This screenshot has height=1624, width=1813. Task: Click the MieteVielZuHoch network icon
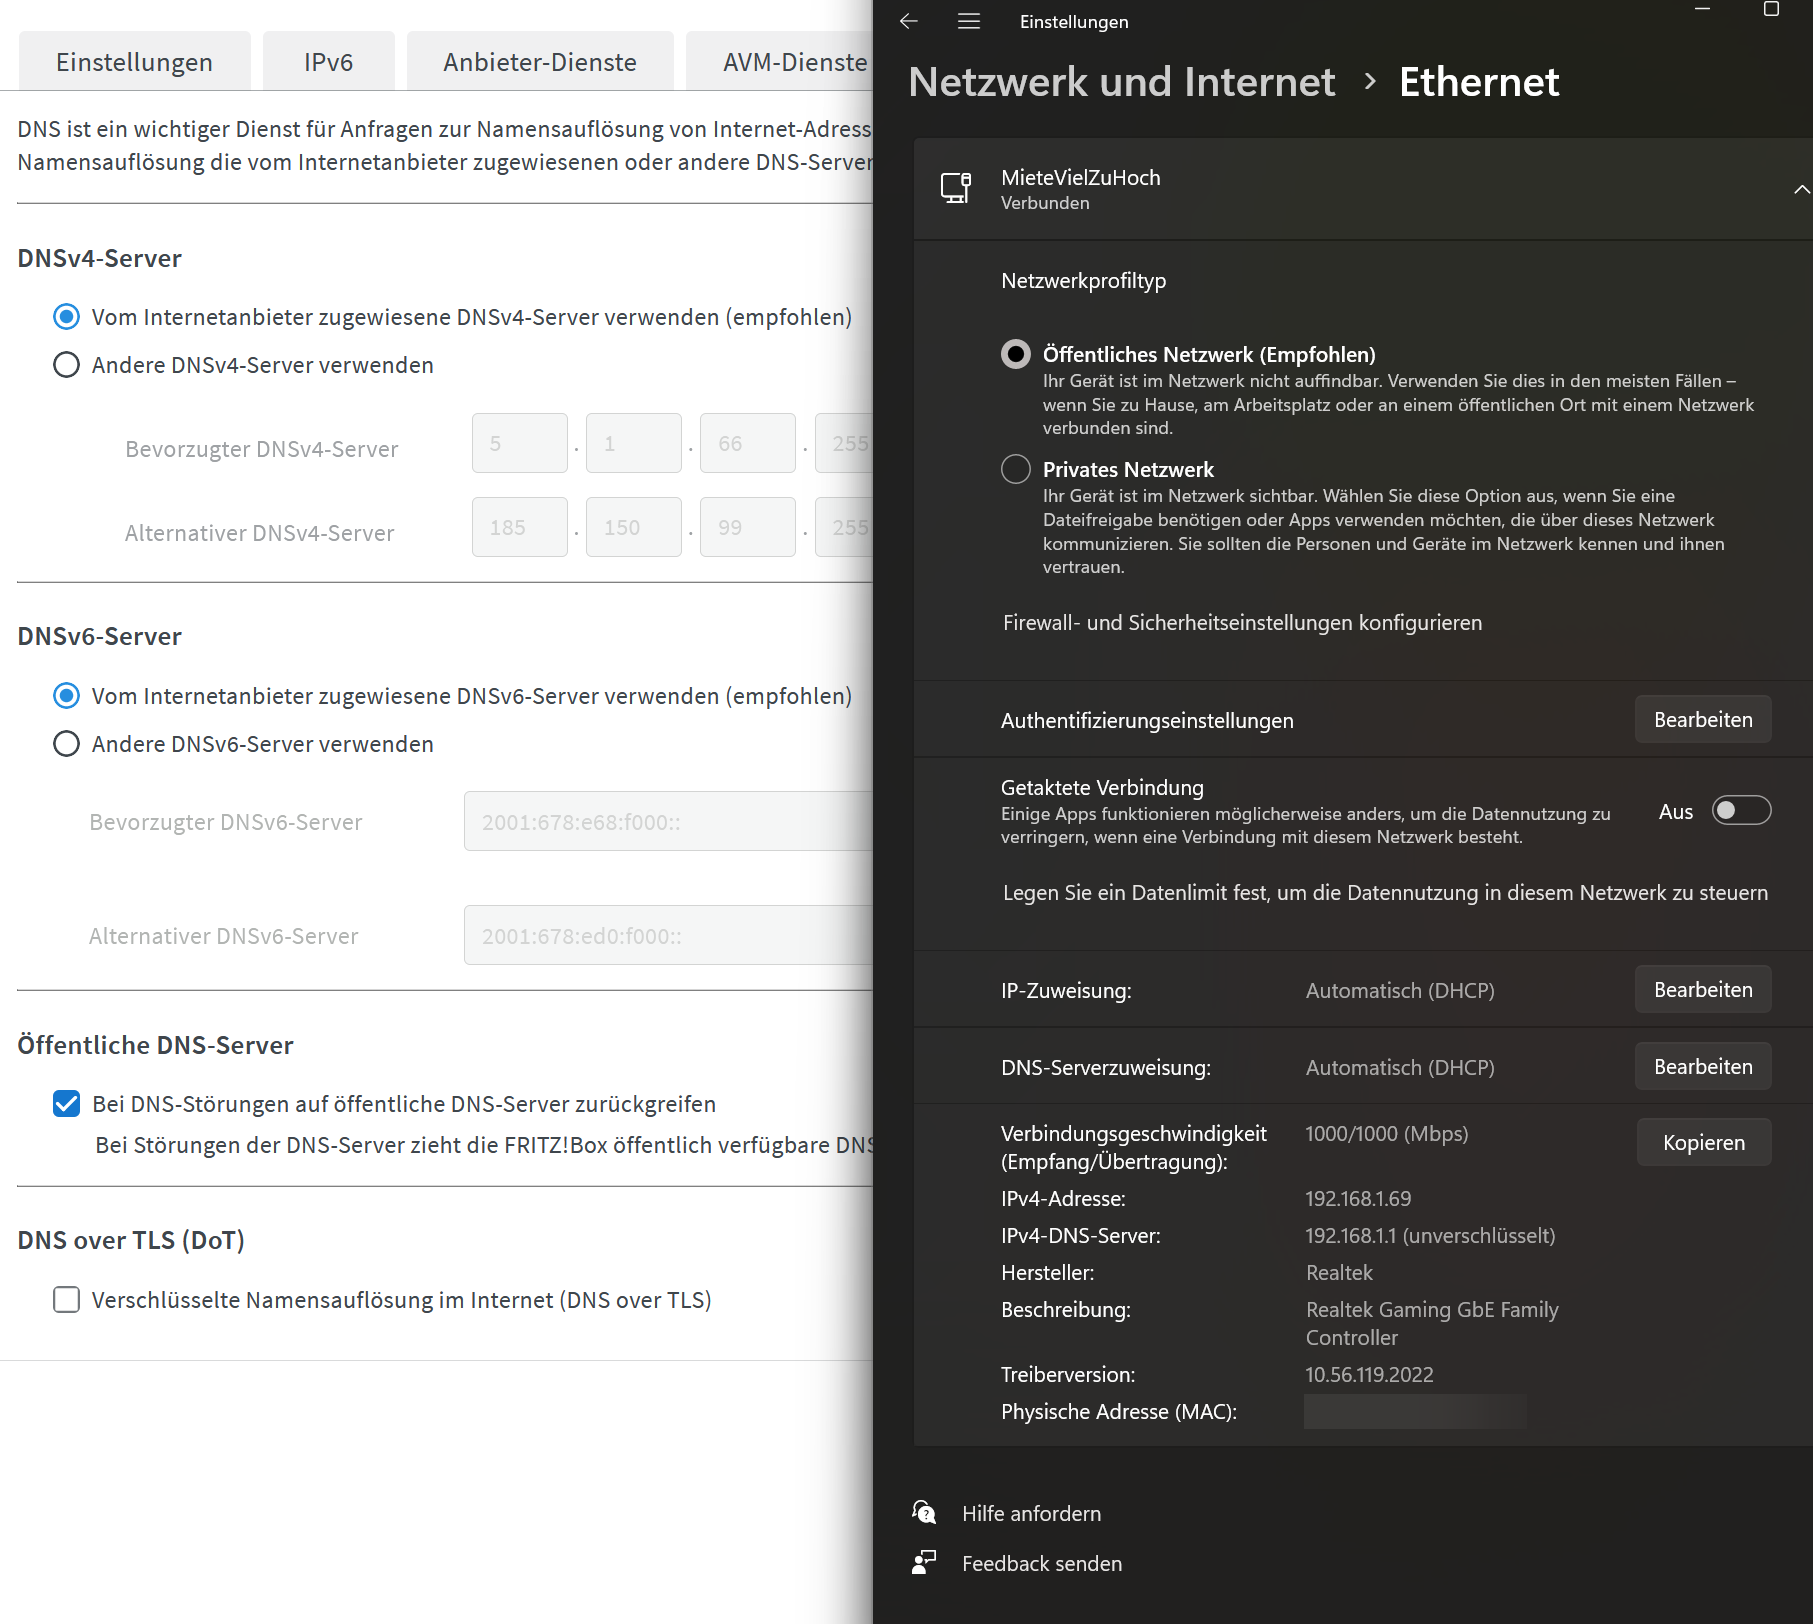pyautogui.click(x=955, y=188)
